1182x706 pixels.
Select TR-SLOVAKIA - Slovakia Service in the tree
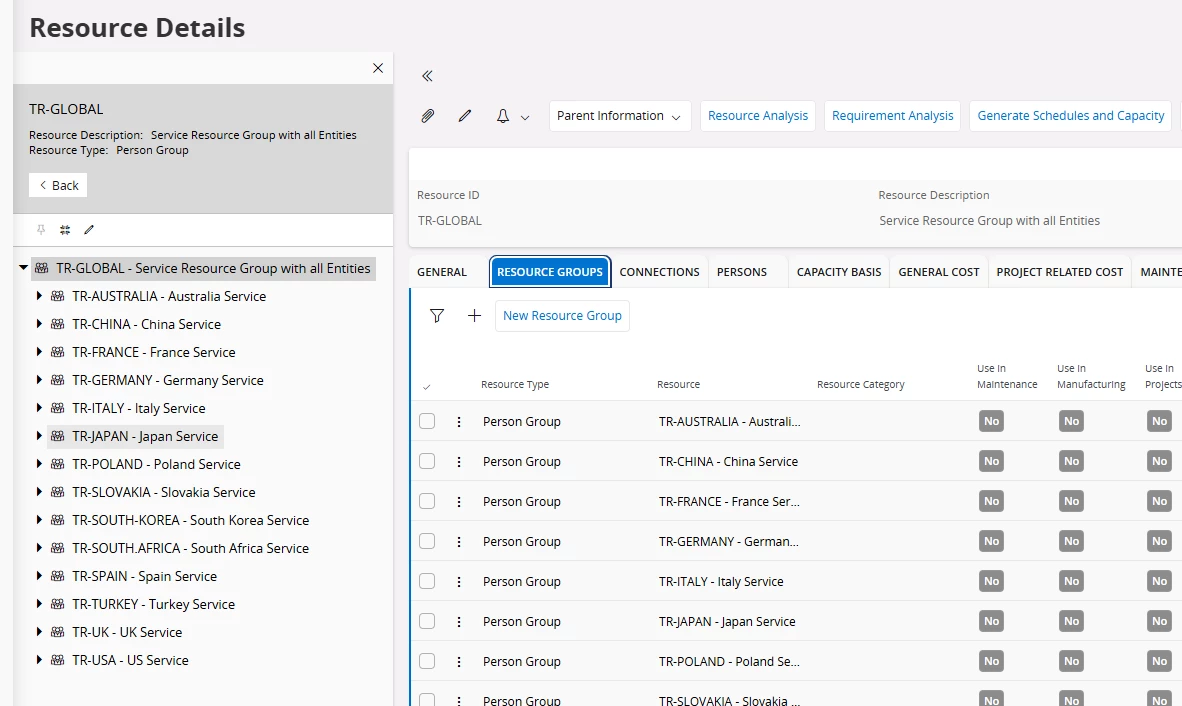click(x=164, y=492)
